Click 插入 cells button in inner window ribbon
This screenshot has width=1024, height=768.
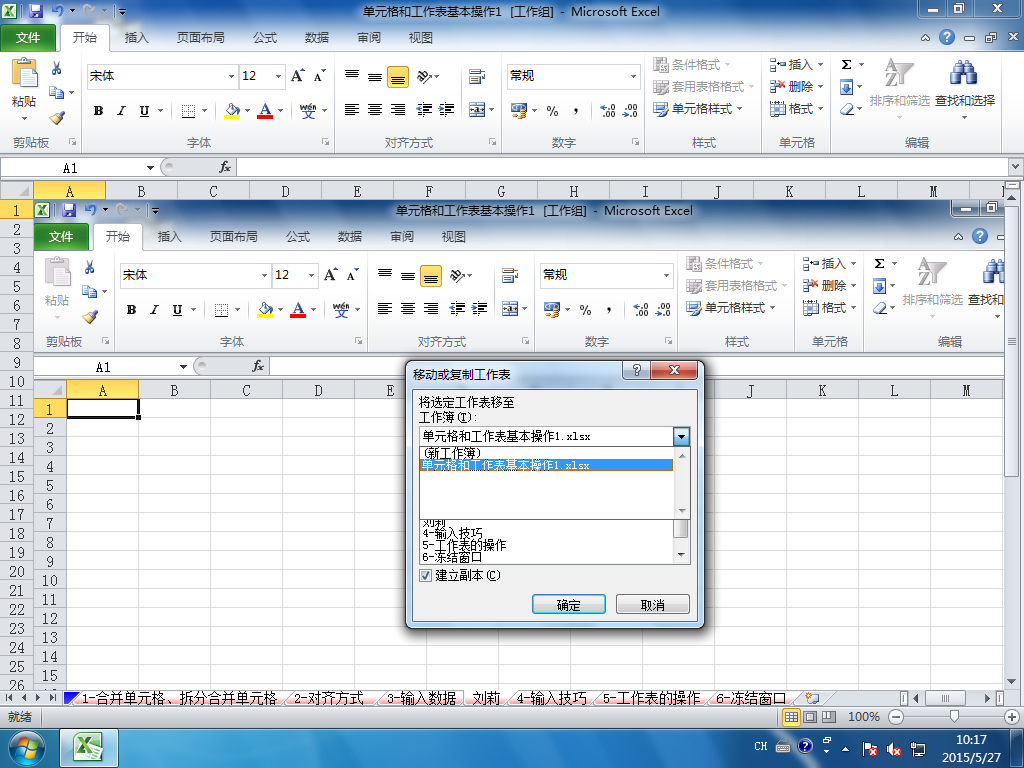829,264
